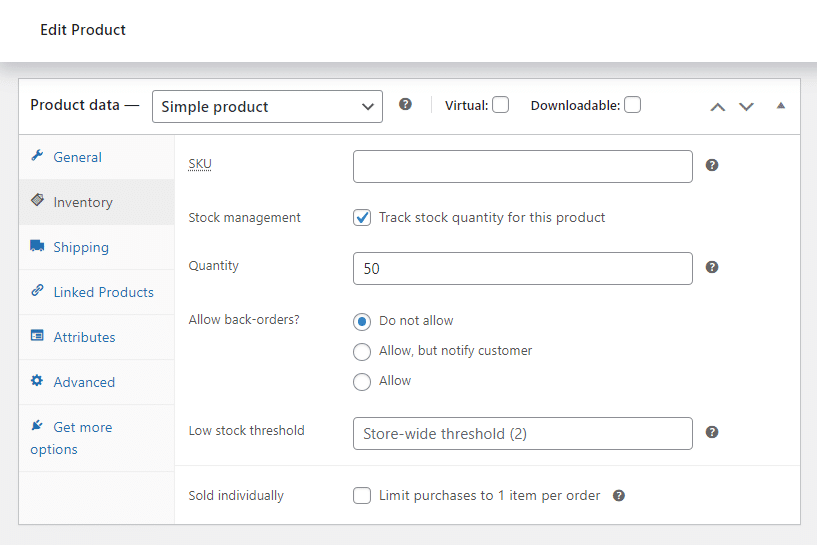
Task: Open the Inventory tab
Action: 96,202
